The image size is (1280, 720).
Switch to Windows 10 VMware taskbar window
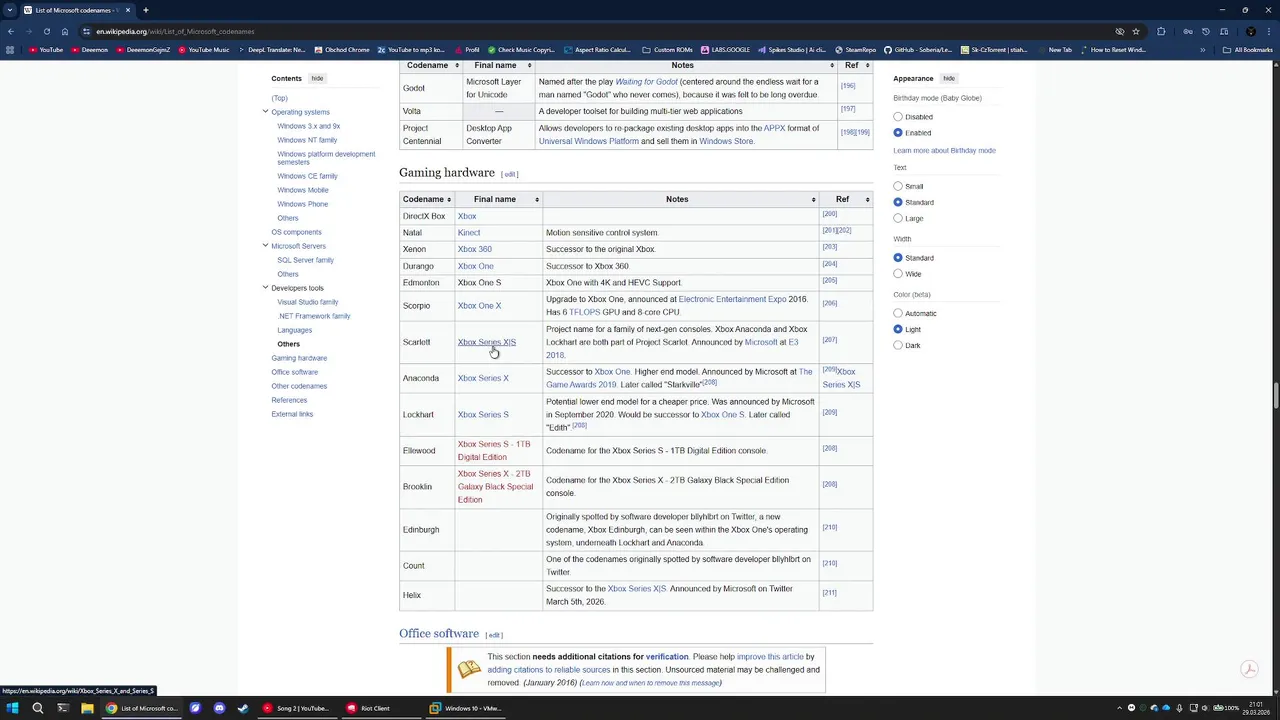pyautogui.click(x=466, y=708)
